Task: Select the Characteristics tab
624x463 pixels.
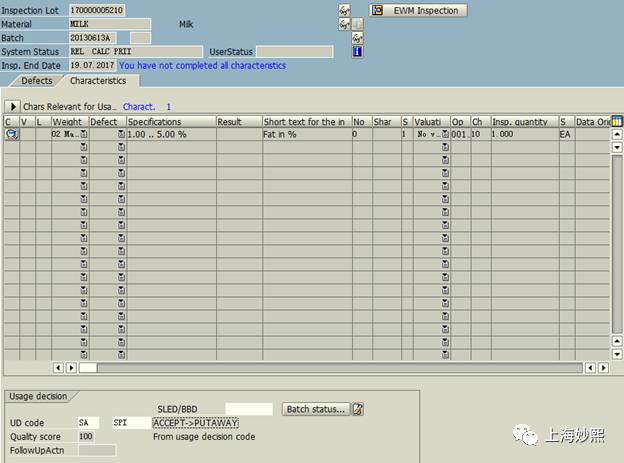Action: [98, 80]
